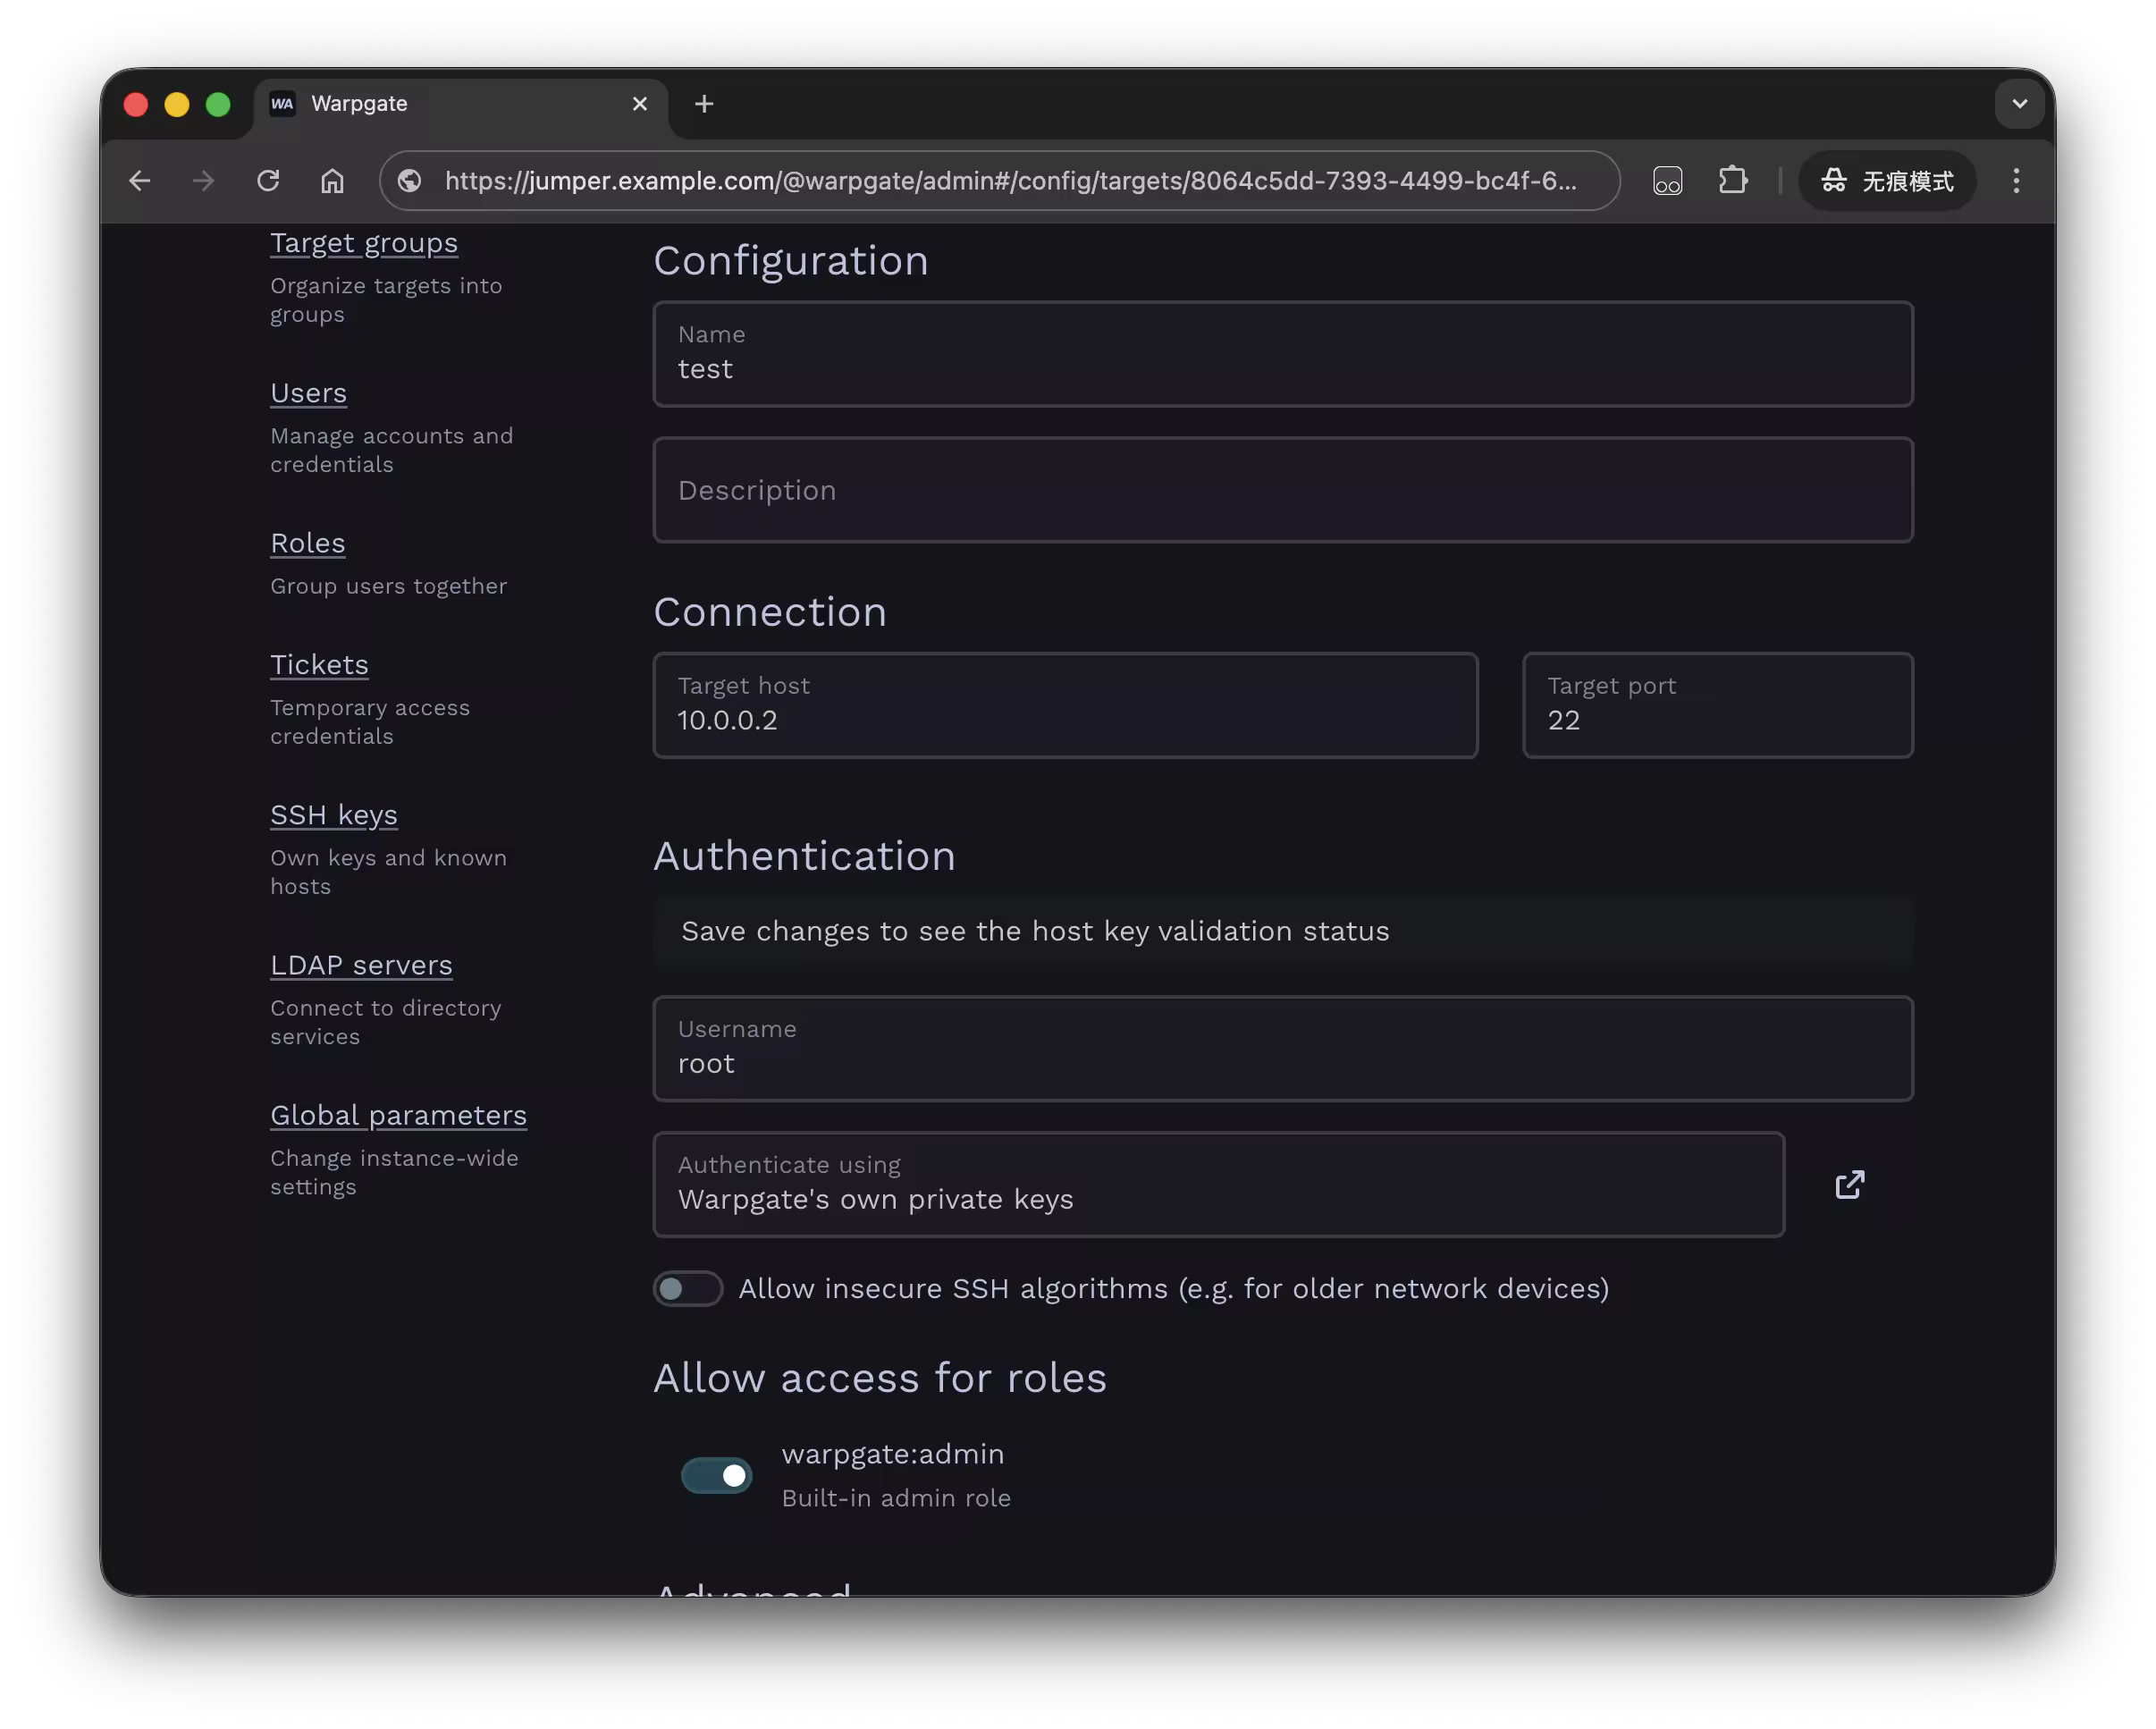View site information icon in address bar
Screen dimensions: 2156x1729
[x=410, y=181]
